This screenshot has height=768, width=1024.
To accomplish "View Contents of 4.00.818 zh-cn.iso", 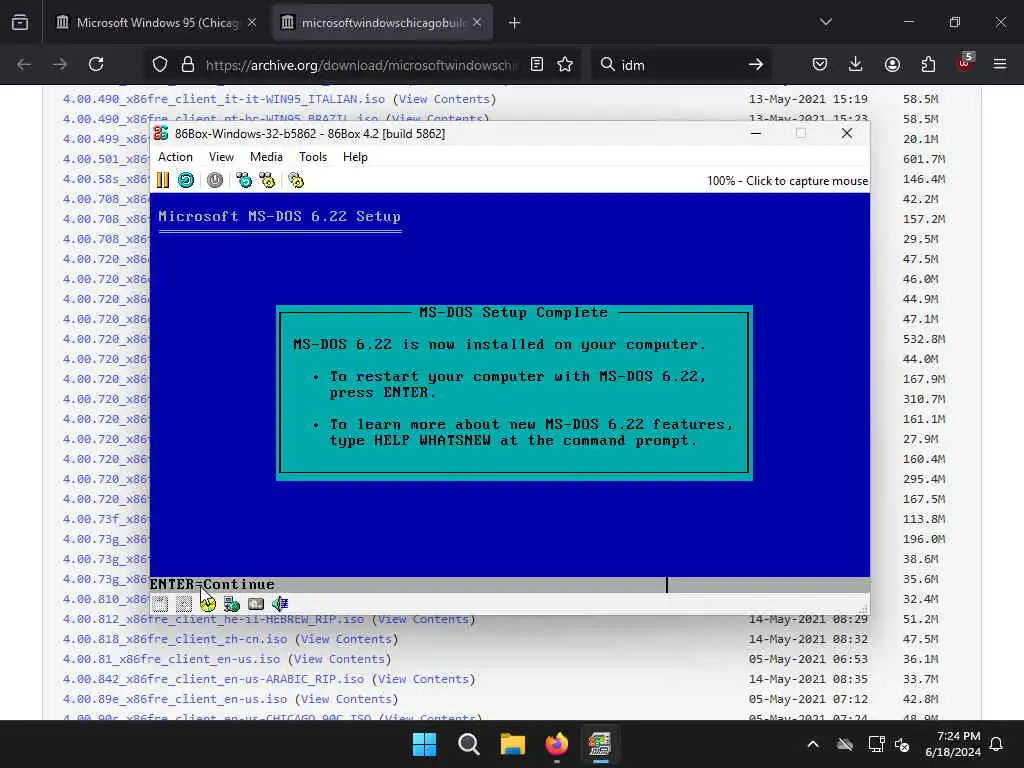I will click(x=346, y=639).
